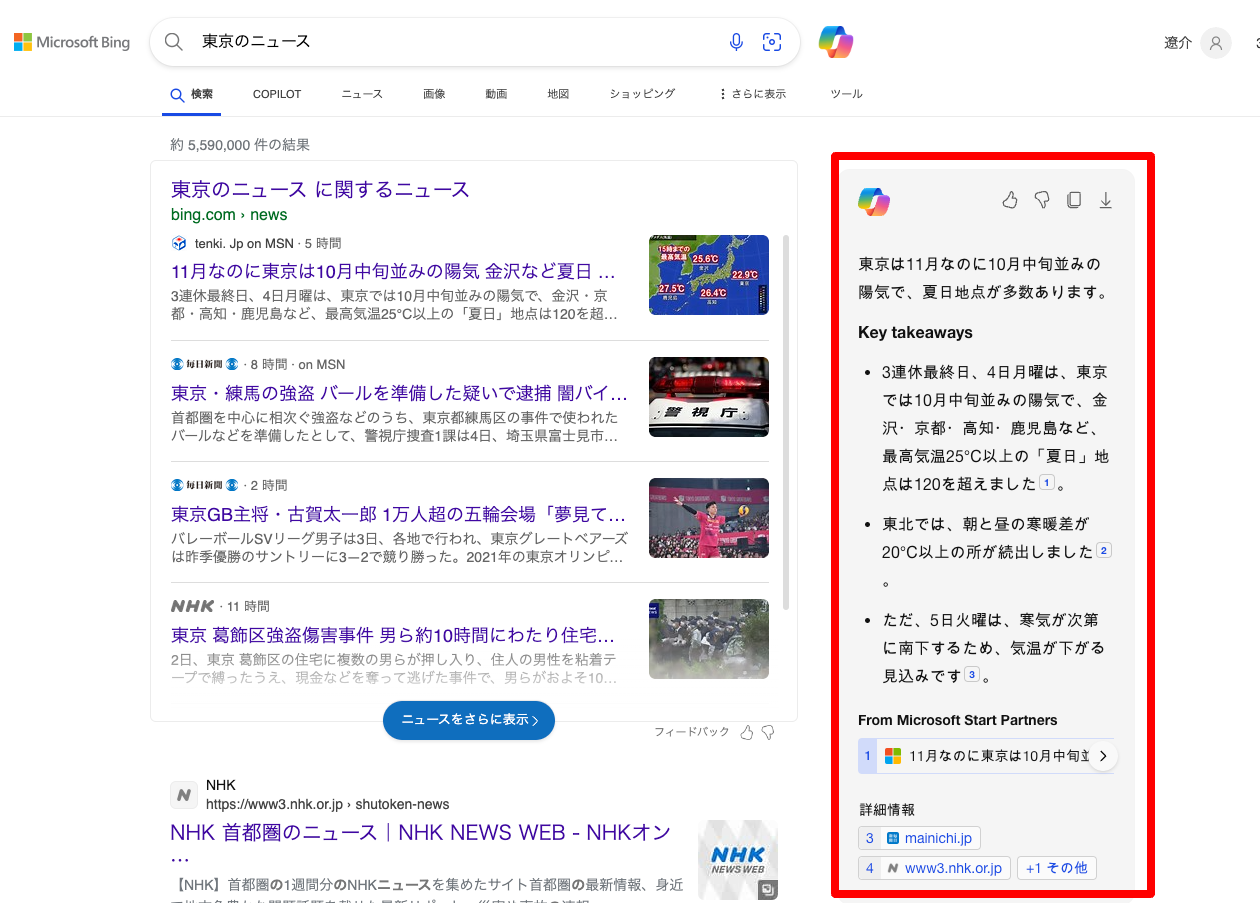The width and height of the screenshot is (1260, 903).
Task: Download the Copilot answer
Action: tap(1106, 200)
